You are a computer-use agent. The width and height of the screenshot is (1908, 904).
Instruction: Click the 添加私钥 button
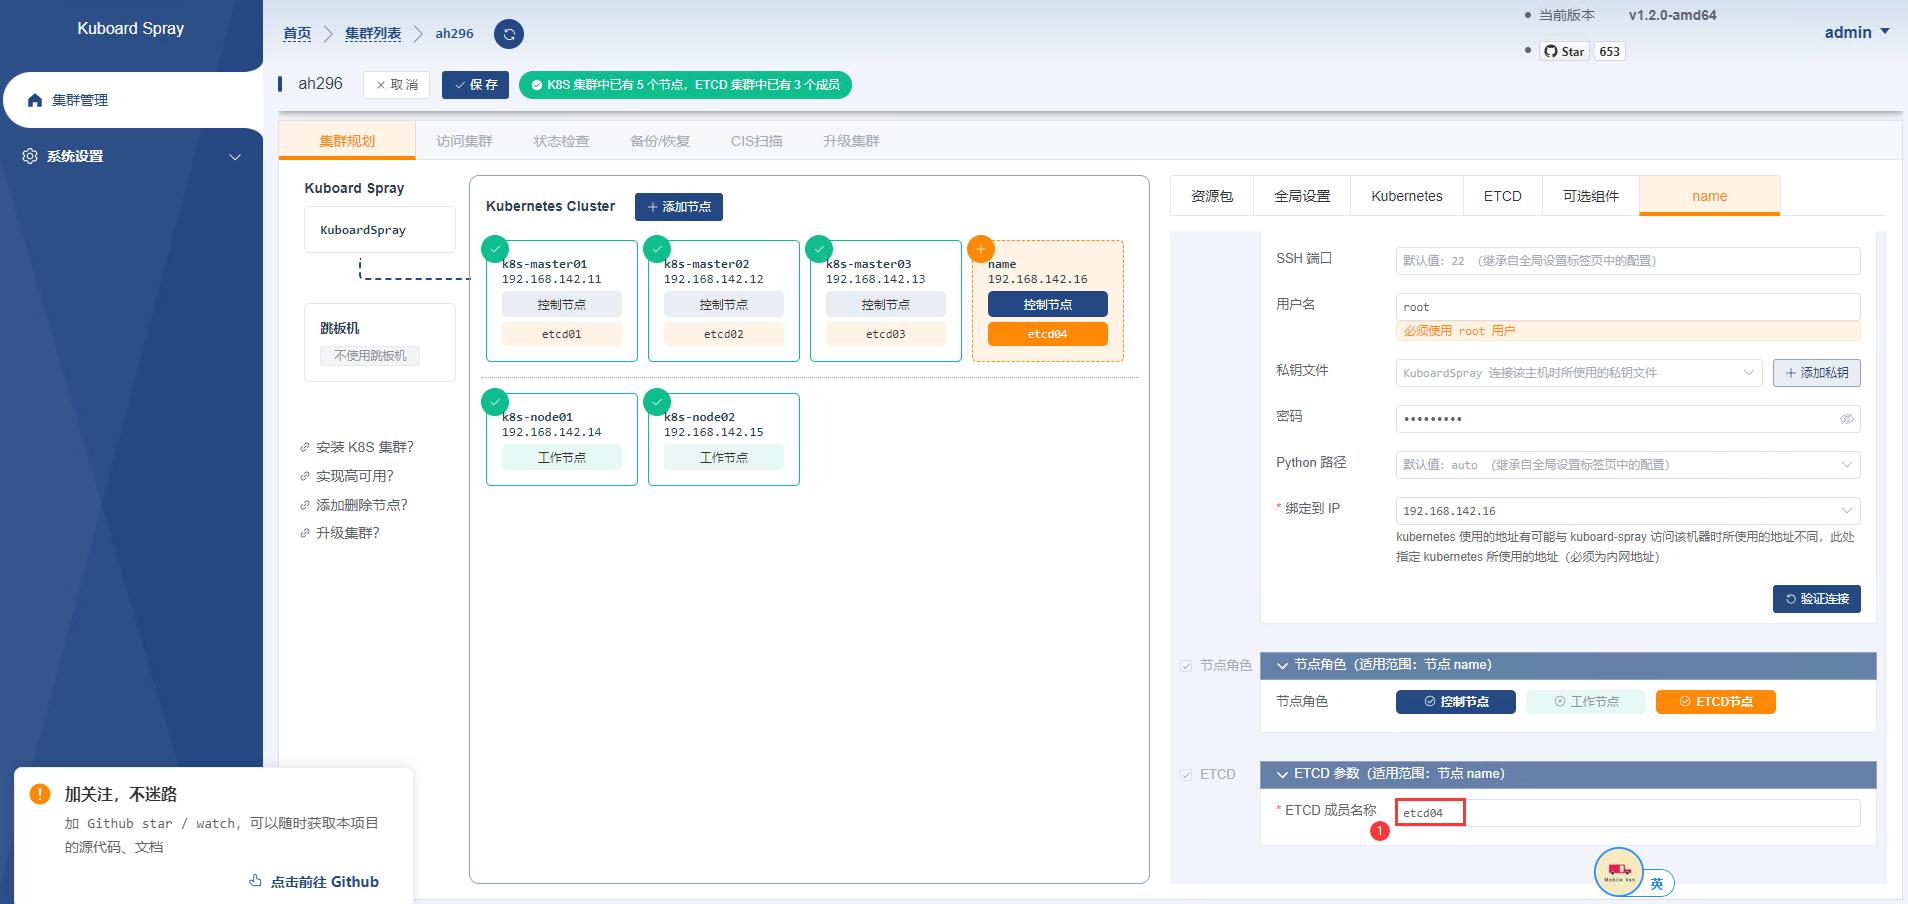pyautogui.click(x=1817, y=373)
